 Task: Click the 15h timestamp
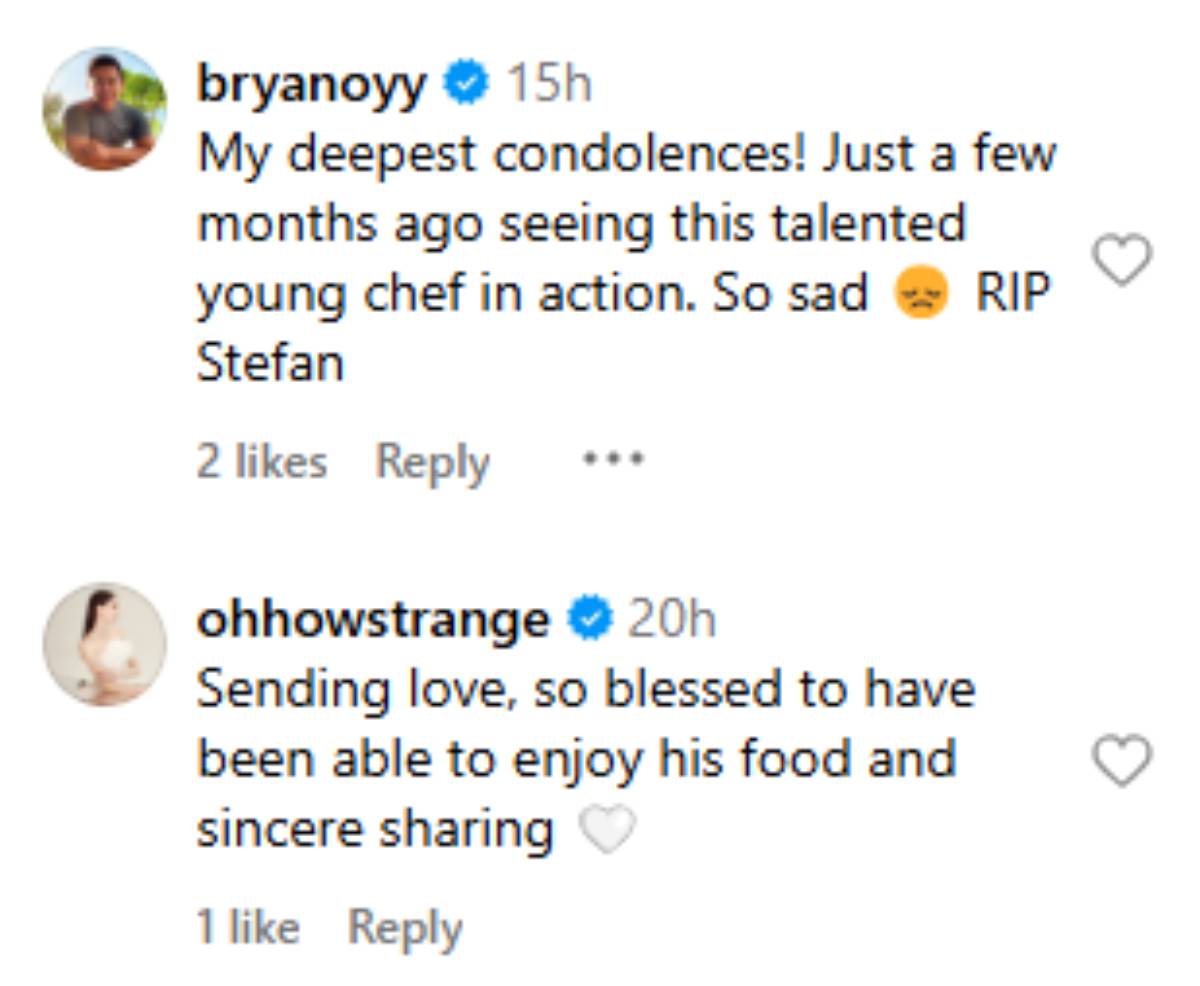tap(549, 84)
